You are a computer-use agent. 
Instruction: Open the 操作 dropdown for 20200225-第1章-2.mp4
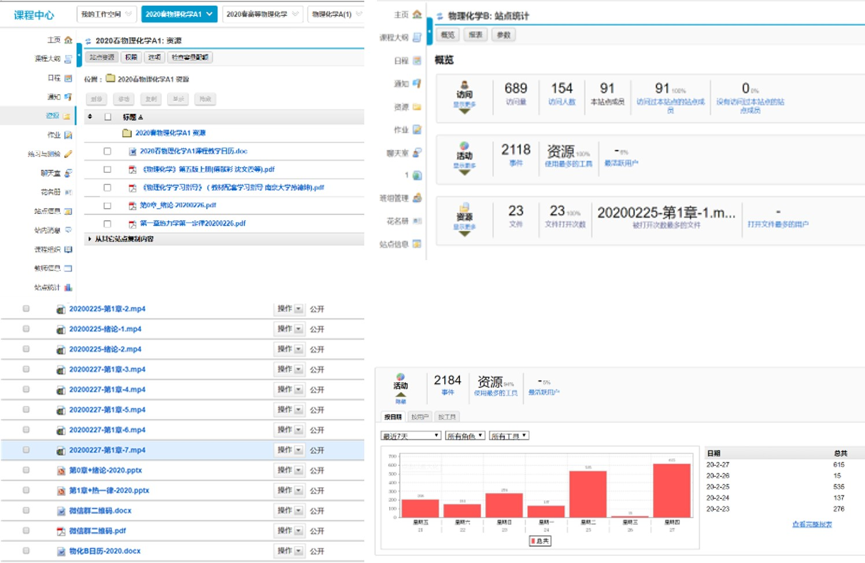(x=288, y=309)
